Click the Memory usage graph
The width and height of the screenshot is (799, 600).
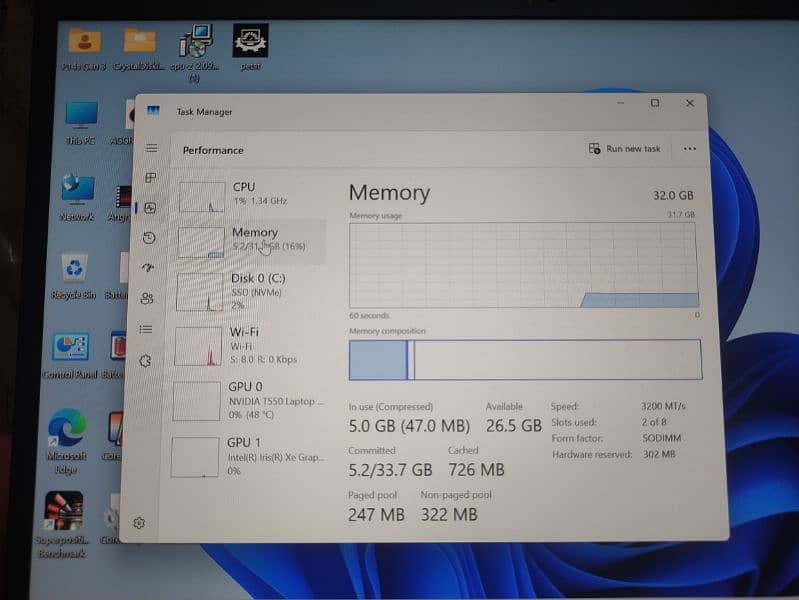(523, 265)
